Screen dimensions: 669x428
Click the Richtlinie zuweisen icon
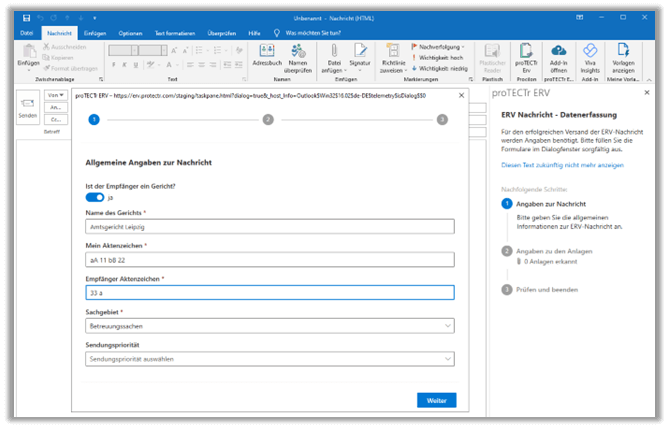tap(391, 54)
